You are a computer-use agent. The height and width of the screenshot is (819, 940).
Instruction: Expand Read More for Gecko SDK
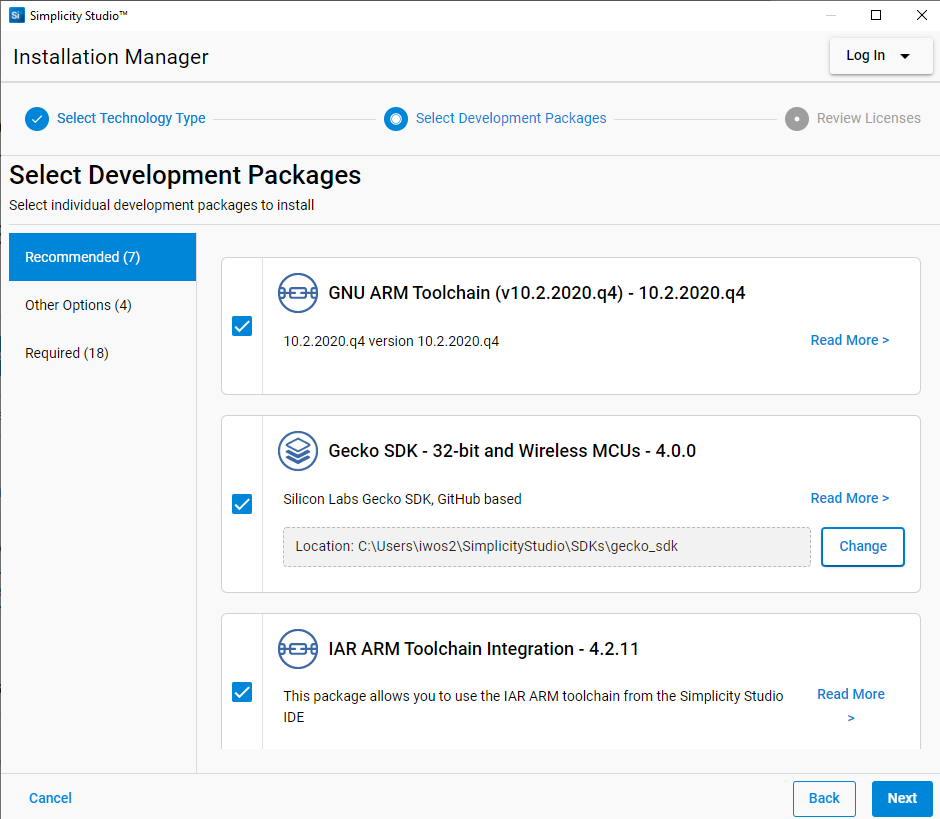pyautogui.click(x=849, y=498)
